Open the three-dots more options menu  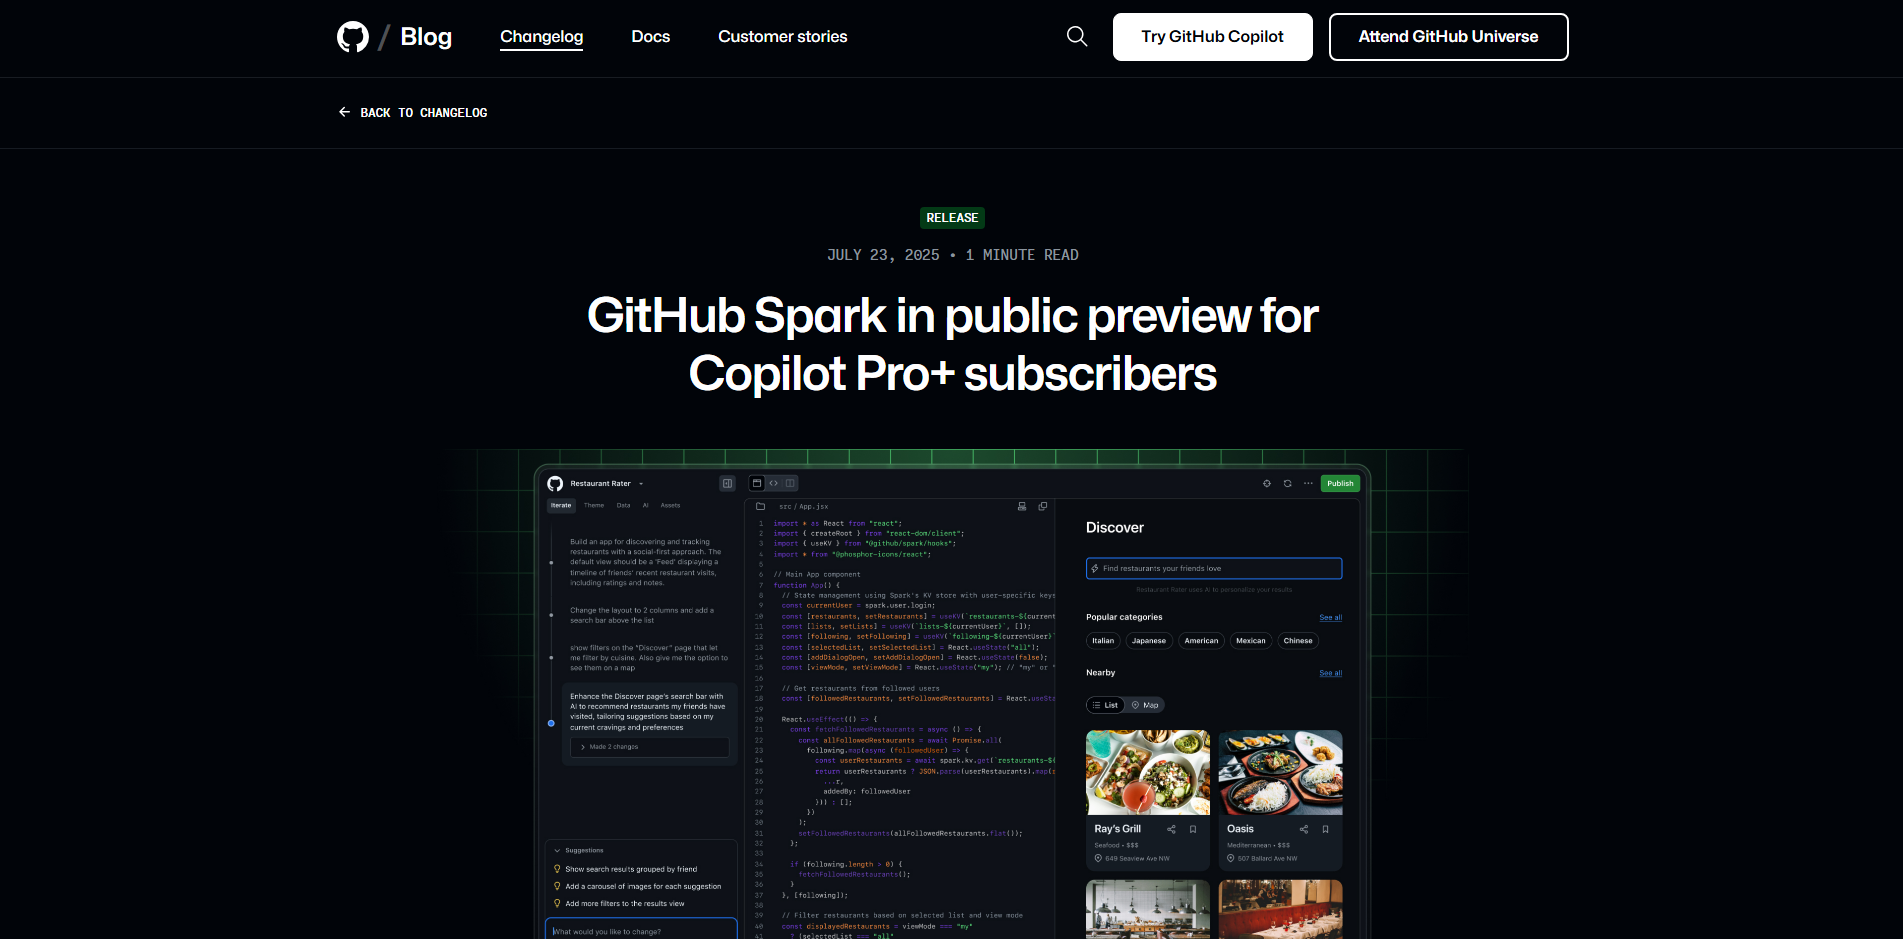tap(1308, 484)
